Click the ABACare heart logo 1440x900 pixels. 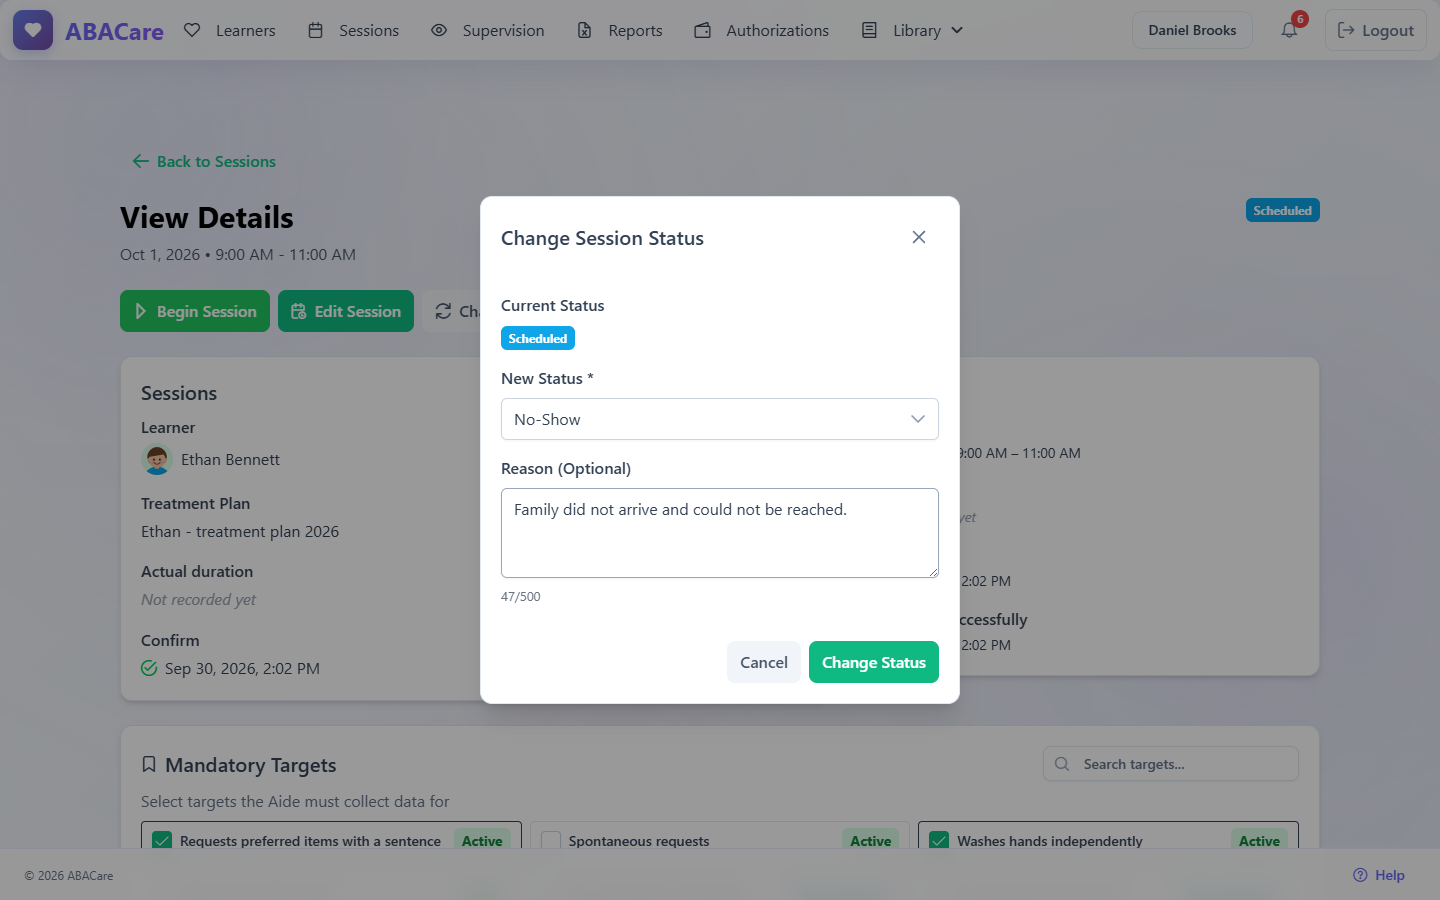click(x=33, y=30)
